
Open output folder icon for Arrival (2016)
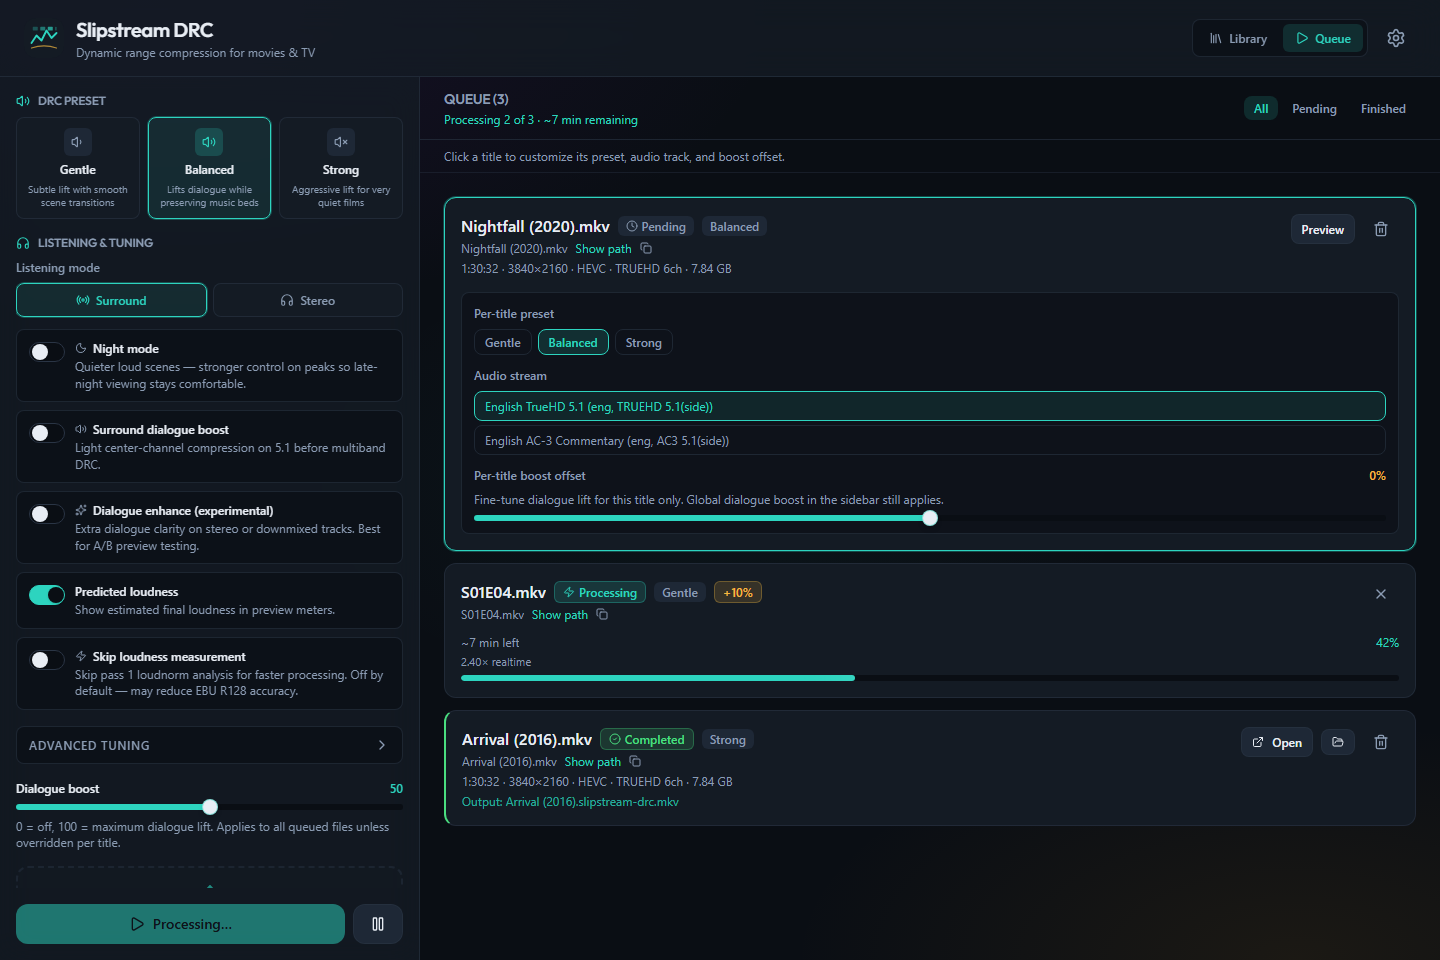coord(1338,742)
